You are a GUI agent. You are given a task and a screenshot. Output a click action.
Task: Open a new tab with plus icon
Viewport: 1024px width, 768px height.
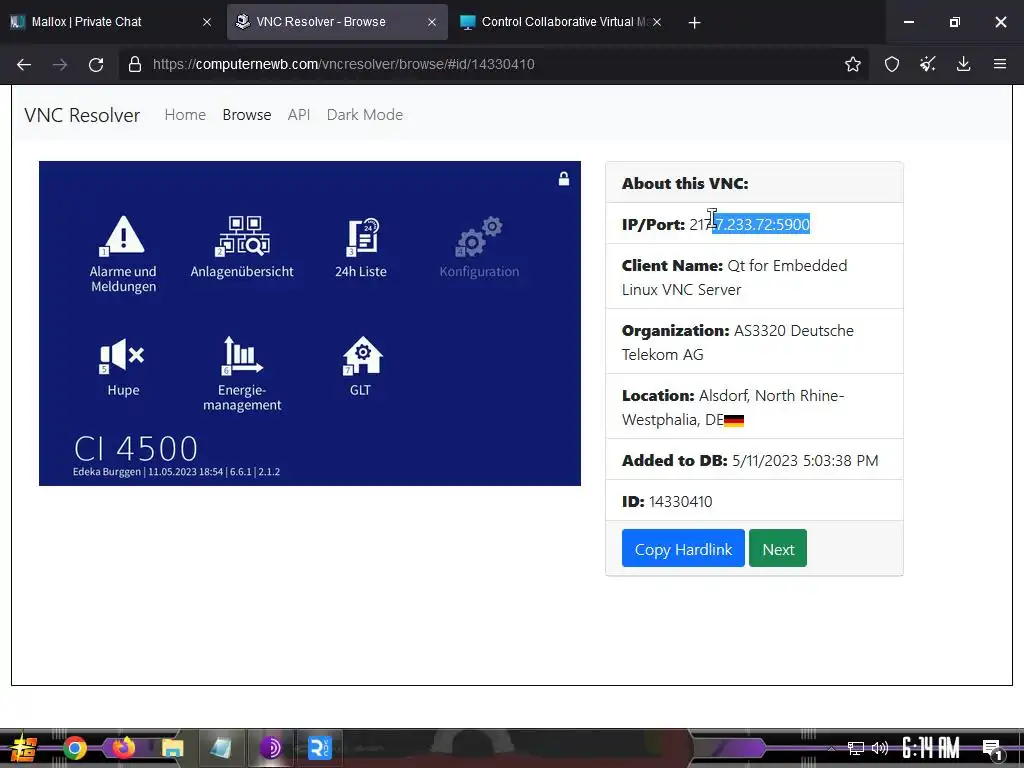694,23
